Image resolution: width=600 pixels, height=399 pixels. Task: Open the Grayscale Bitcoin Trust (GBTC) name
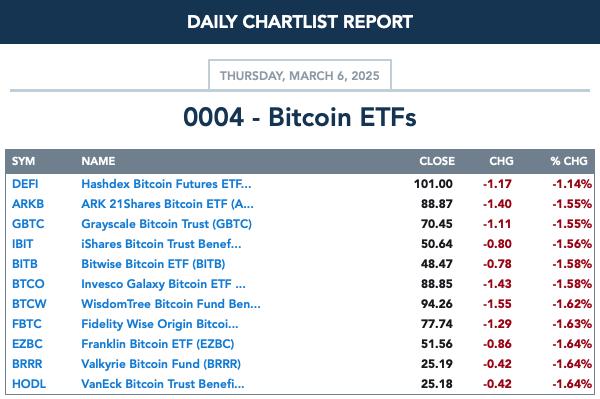click(166, 224)
